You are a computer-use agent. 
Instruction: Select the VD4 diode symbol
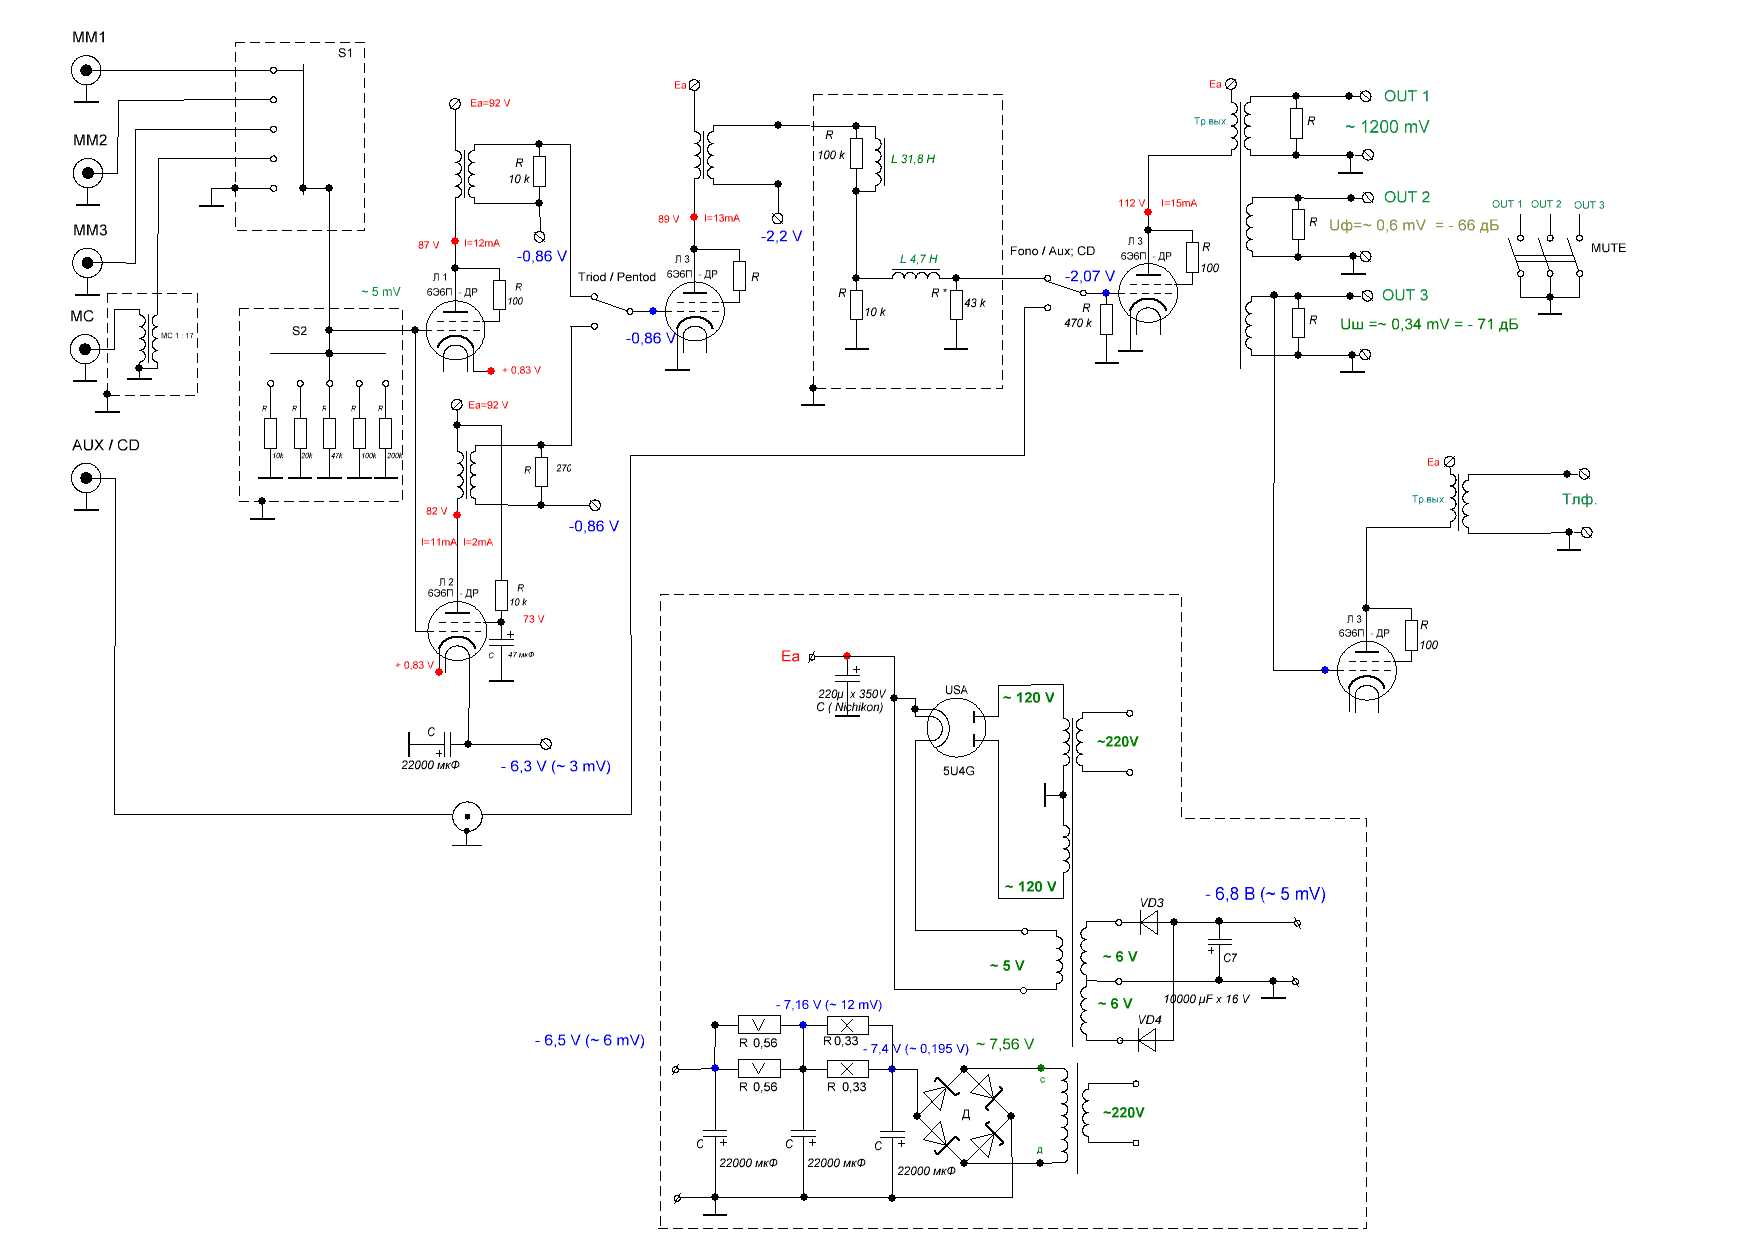[x=1148, y=1041]
